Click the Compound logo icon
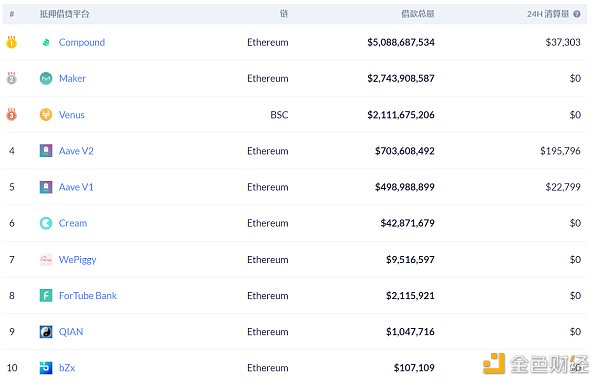The height and width of the screenshot is (385, 600). pyautogui.click(x=46, y=42)
